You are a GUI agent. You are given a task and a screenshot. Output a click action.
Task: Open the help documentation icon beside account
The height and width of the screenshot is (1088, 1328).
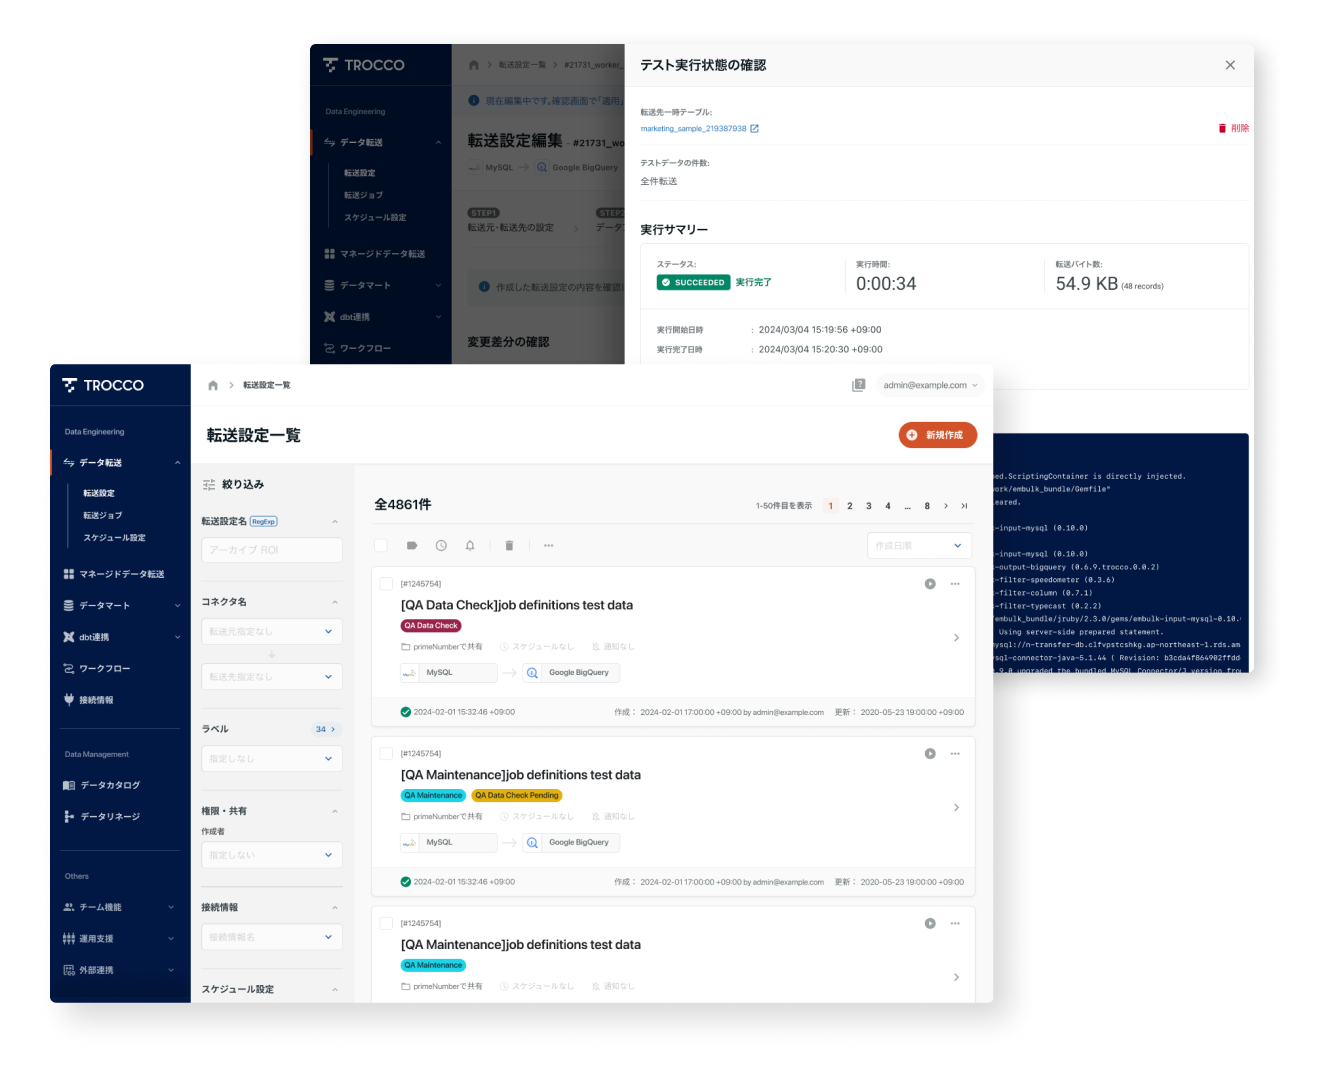pyautogui.click(x=858, y=385)
